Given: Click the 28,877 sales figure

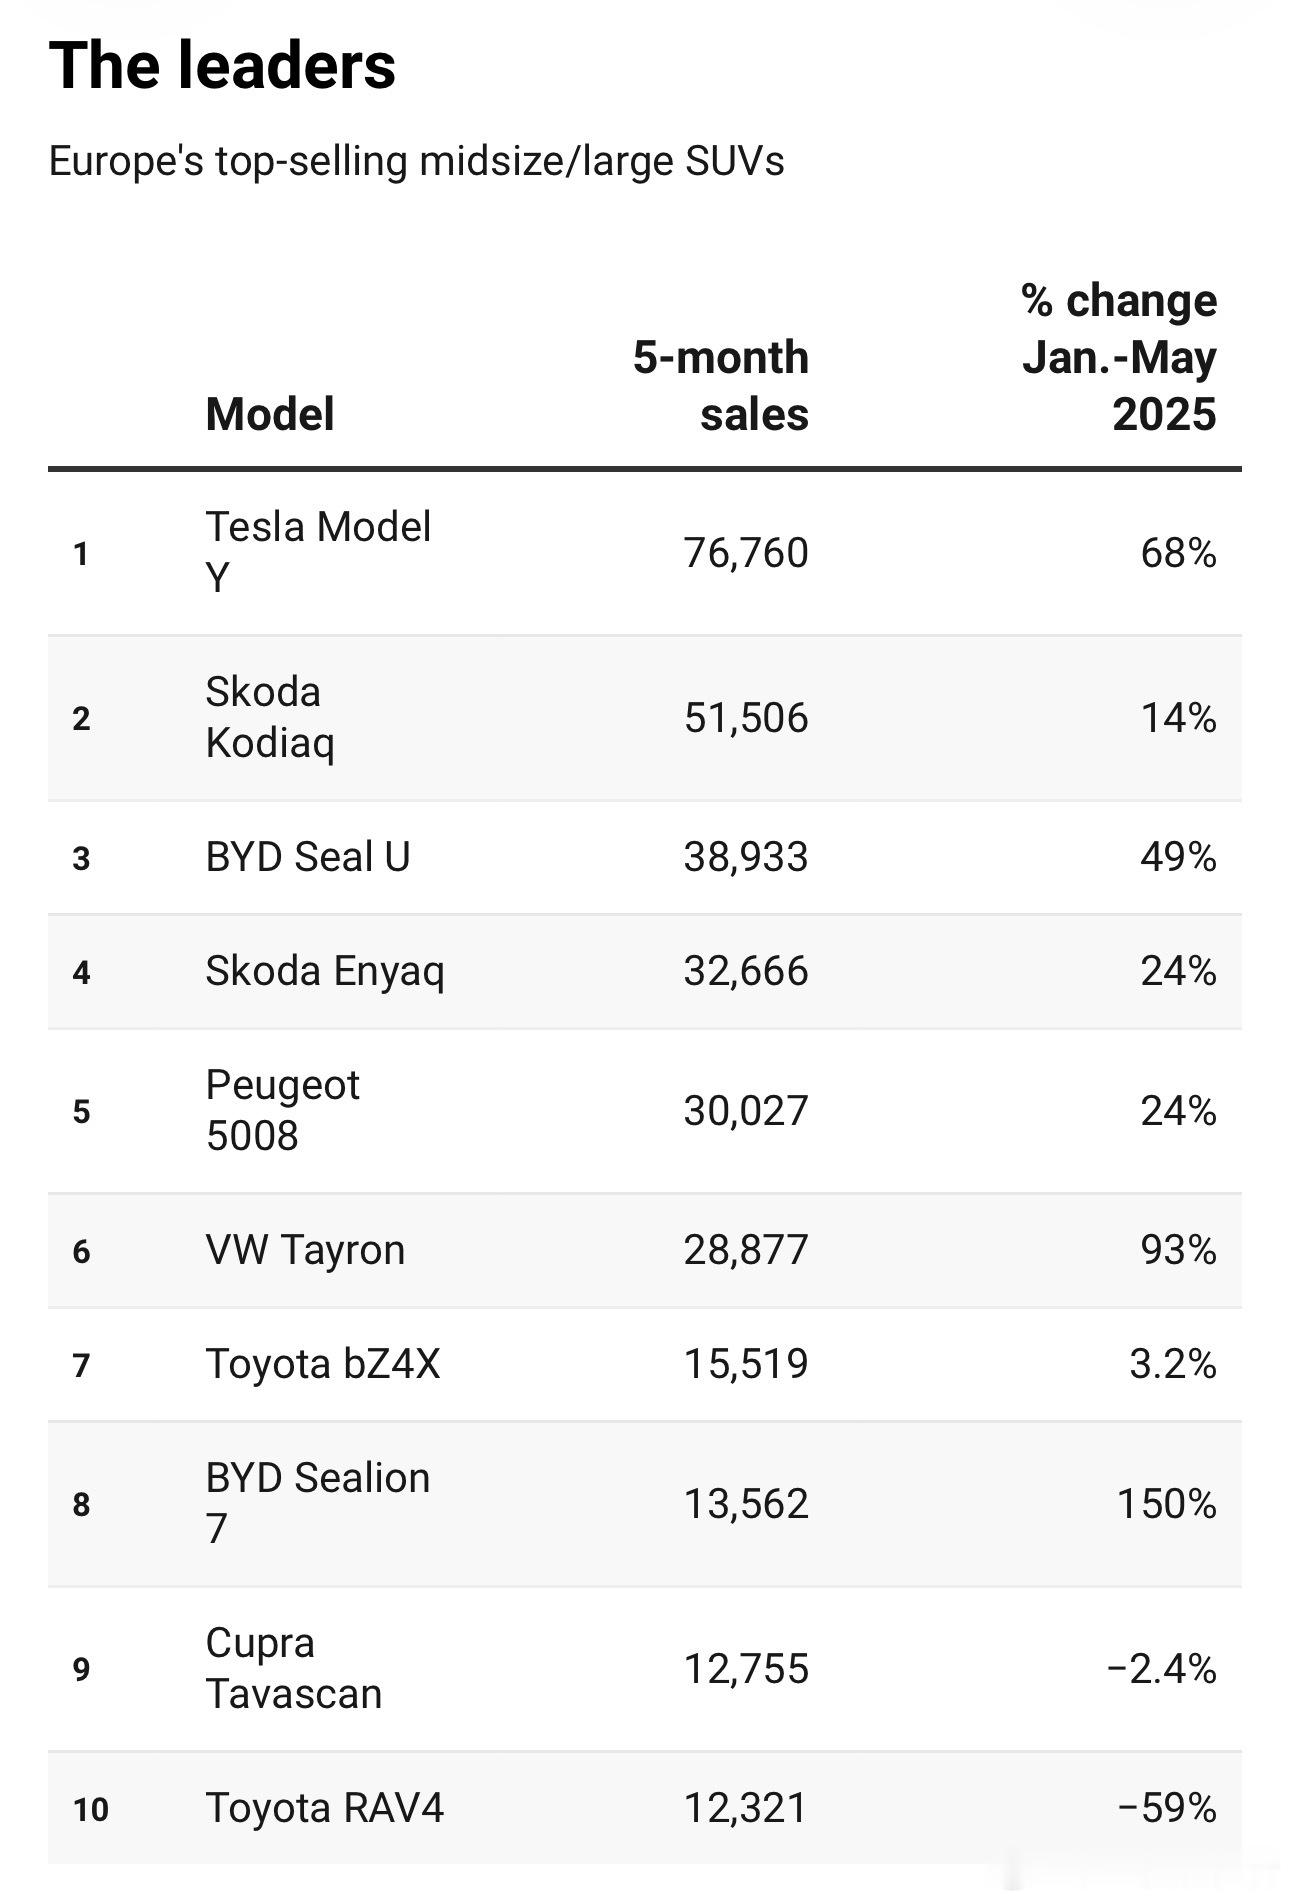Looking at the screenshot, I should click(x=746, y=1250).
